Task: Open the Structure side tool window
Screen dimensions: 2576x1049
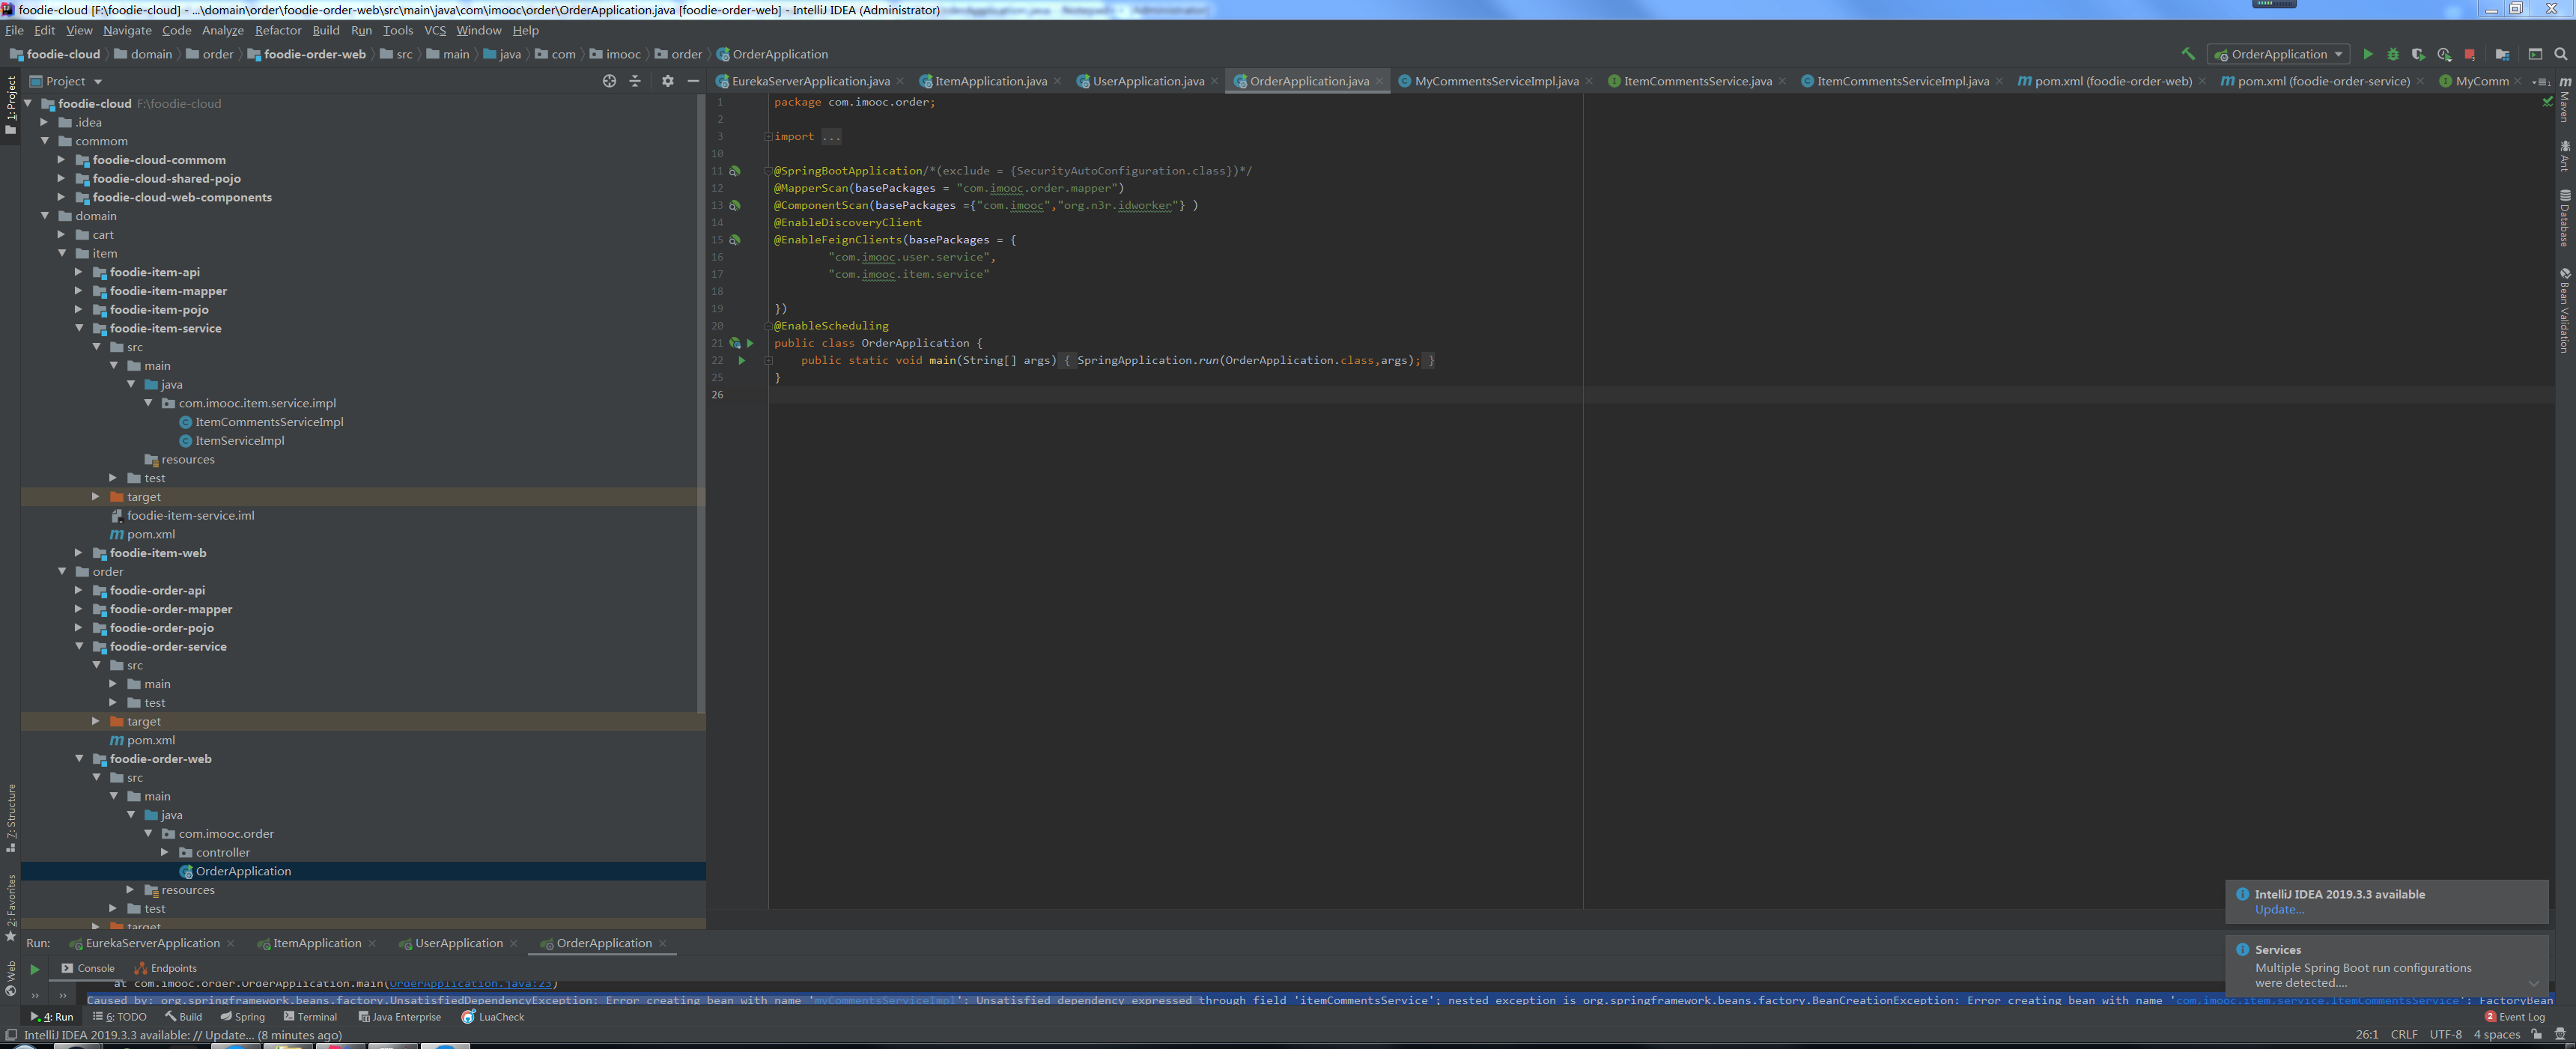Action: 11,818
